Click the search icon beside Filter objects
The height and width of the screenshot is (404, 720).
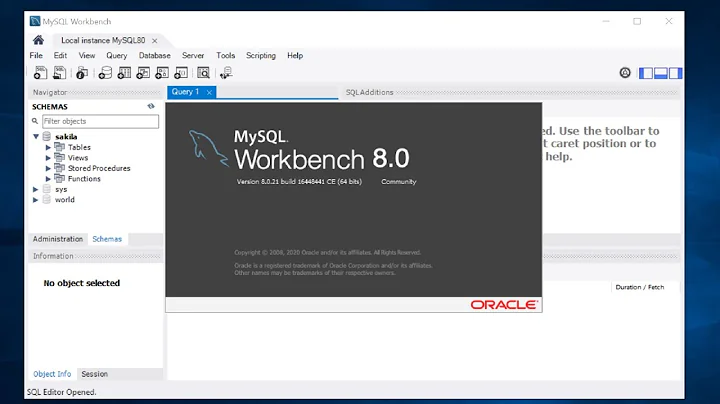point(35,121)
